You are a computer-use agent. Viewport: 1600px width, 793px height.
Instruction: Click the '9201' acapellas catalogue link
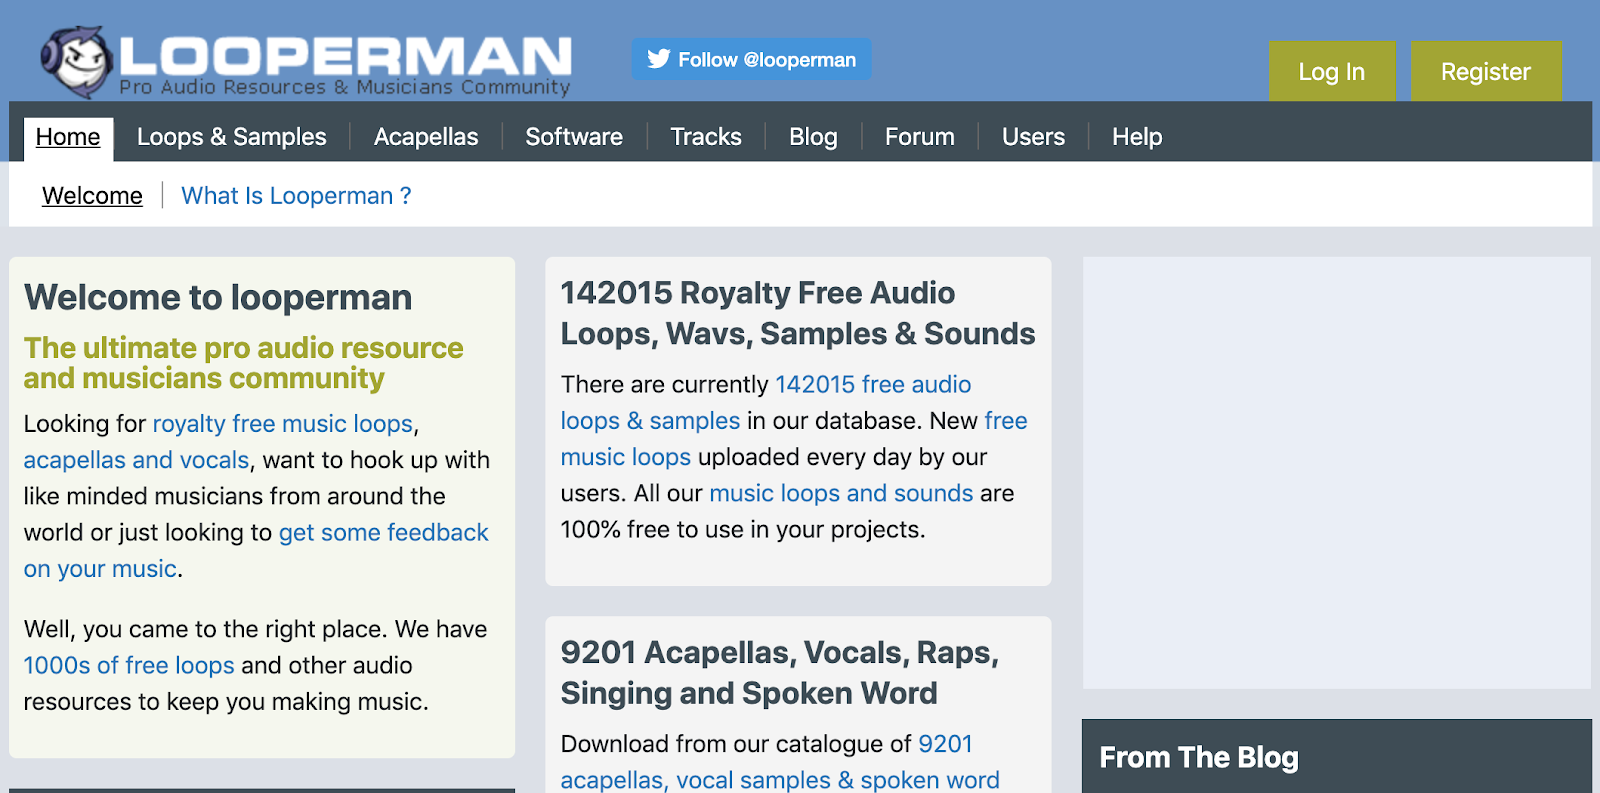click(x=945, y=744)
